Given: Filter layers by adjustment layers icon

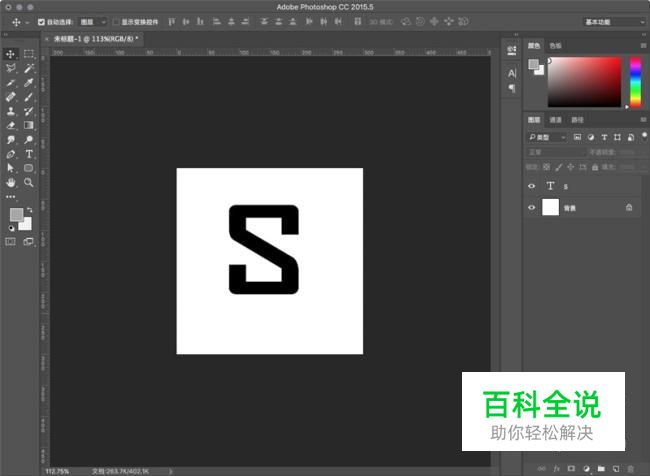Looking at the screenshot, I should click(x=591, y=137).
